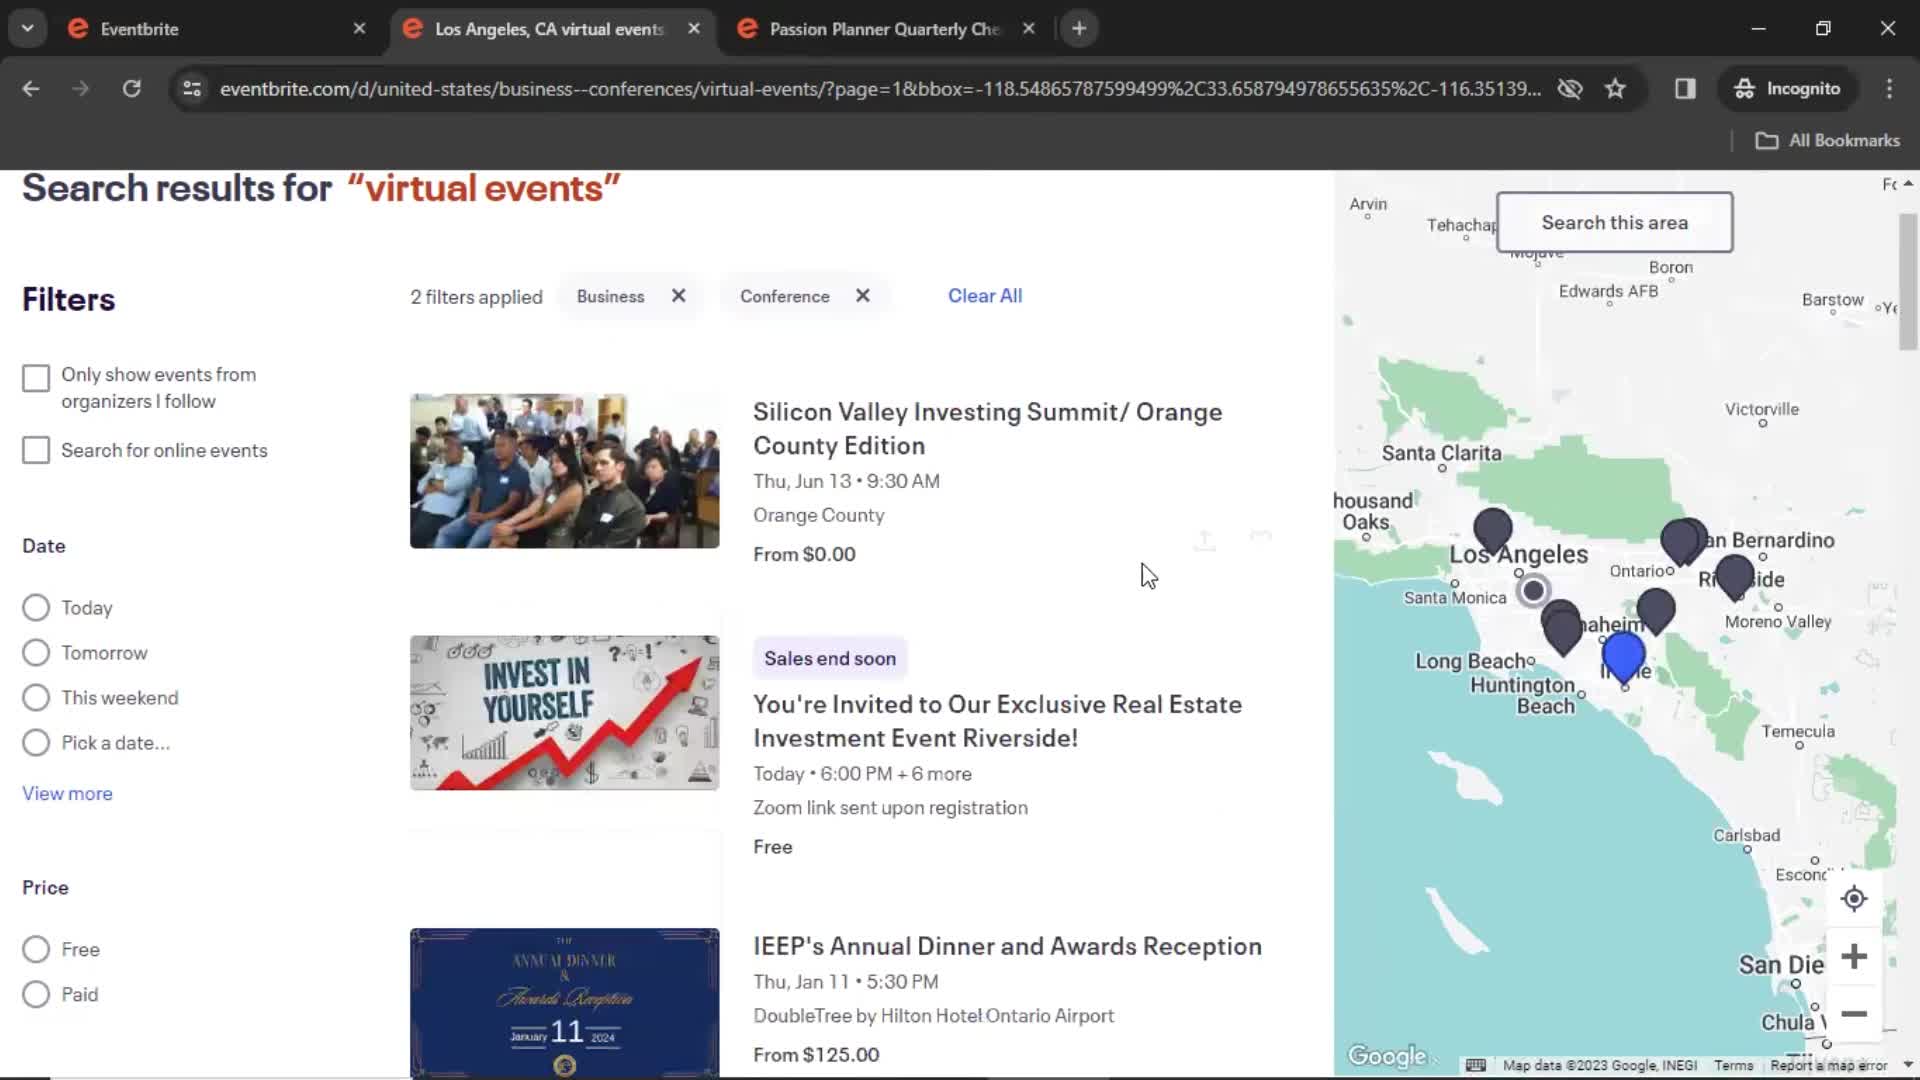Click Zoom link sent upon registration text
1920x1080 pixels.
pyautogui.click(x=890, y=808)
